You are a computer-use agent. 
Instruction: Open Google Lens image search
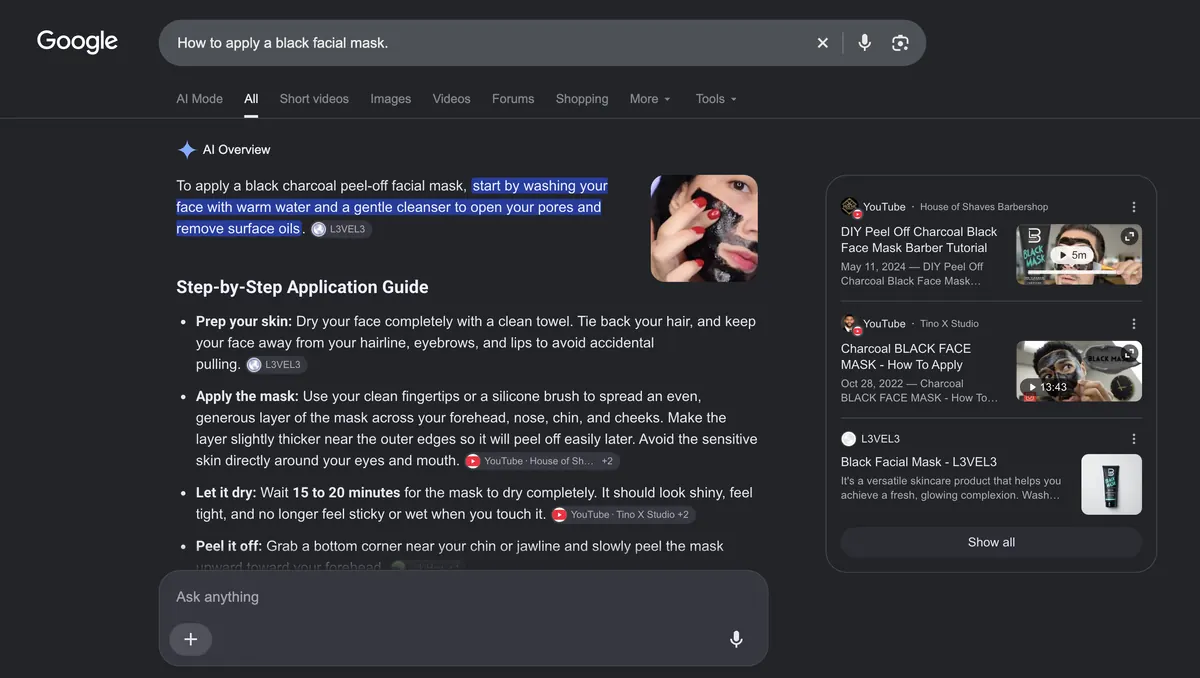click(x=900, y=43)
